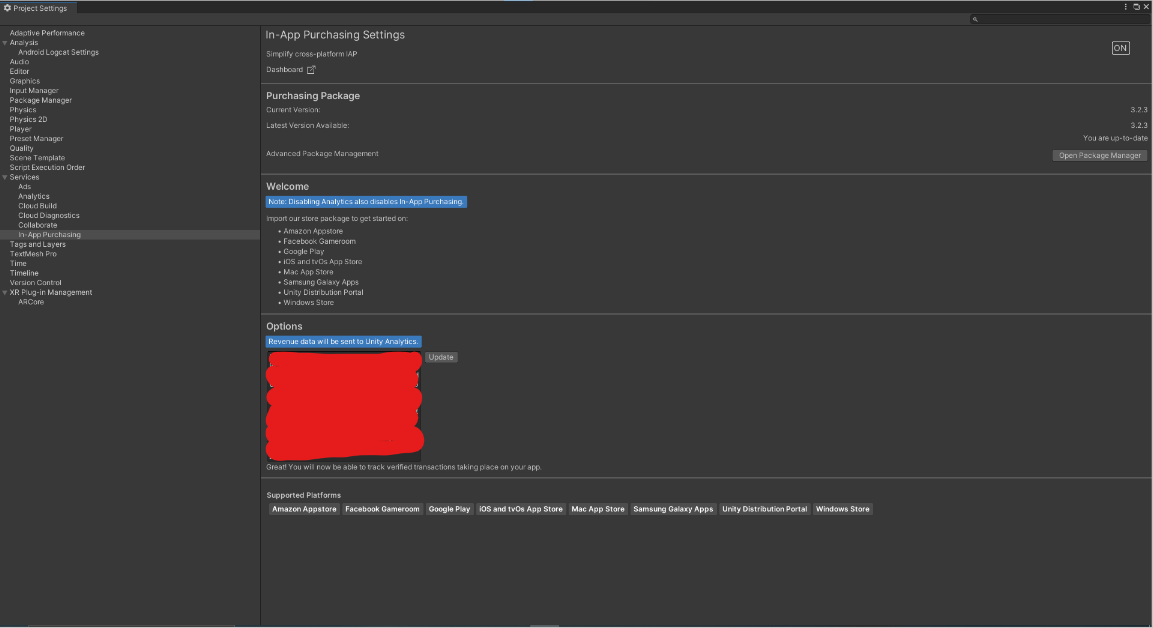Click the Windows Store platform tag
This screenshot has width=1153, height=628.
click(843, 509)
